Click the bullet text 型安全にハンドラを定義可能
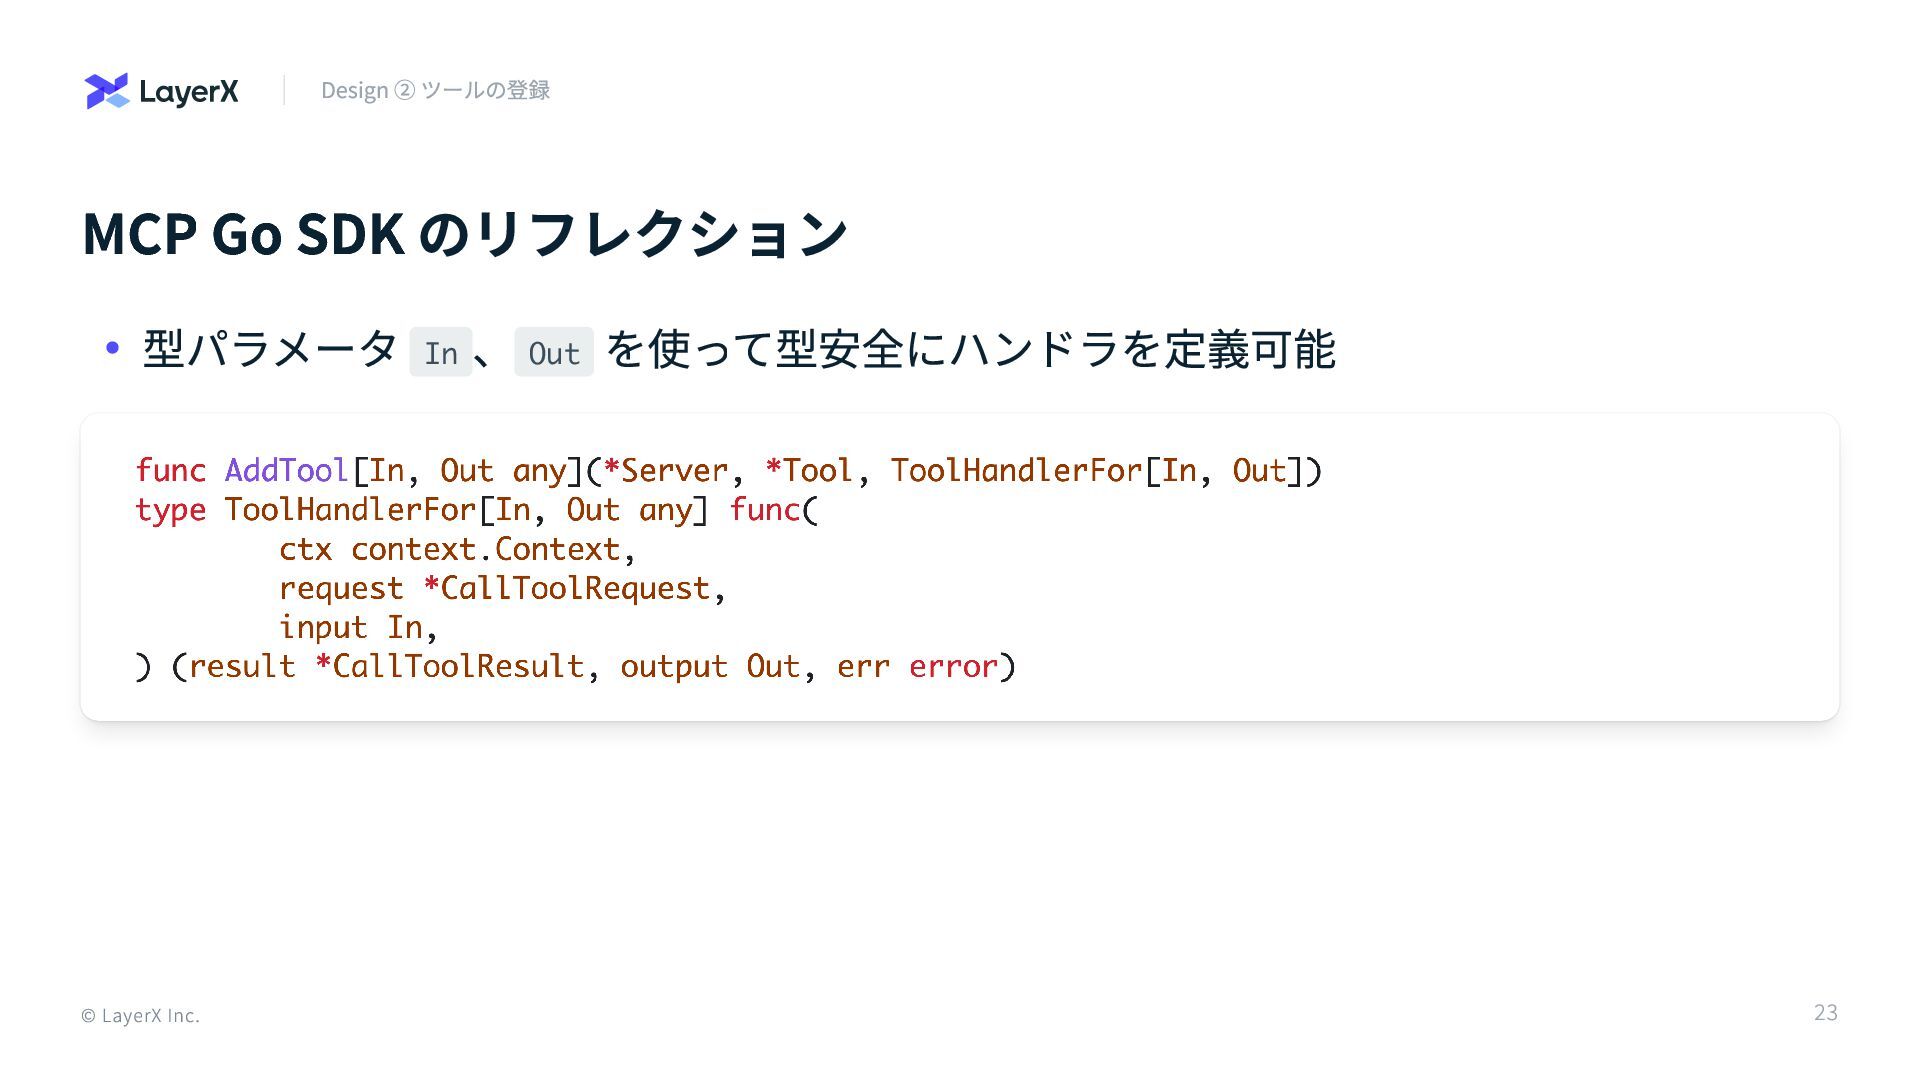The height and width of the screenshot is (1080, 1920). pos(1055,350)
